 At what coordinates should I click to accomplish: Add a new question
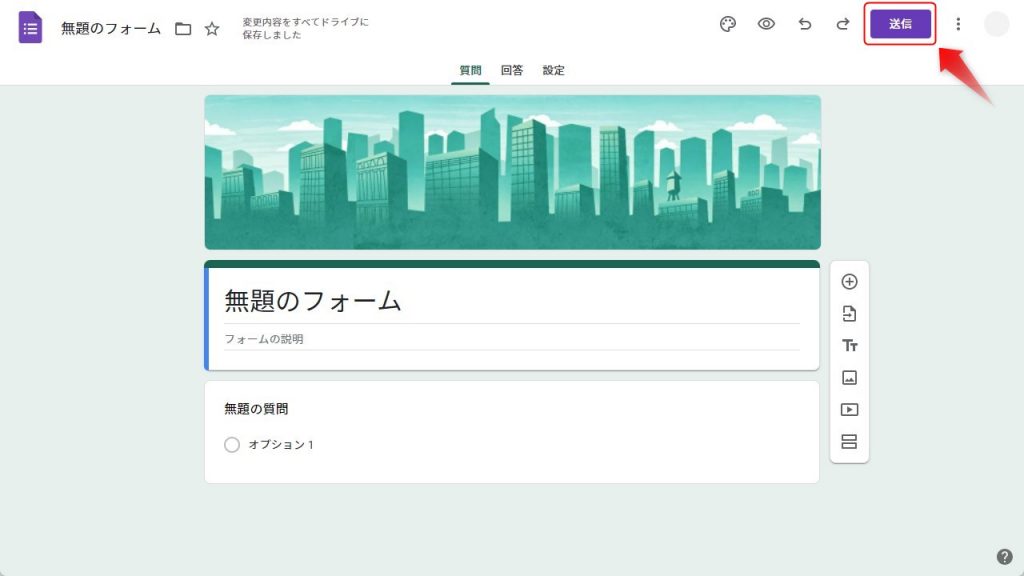point(849,281)
